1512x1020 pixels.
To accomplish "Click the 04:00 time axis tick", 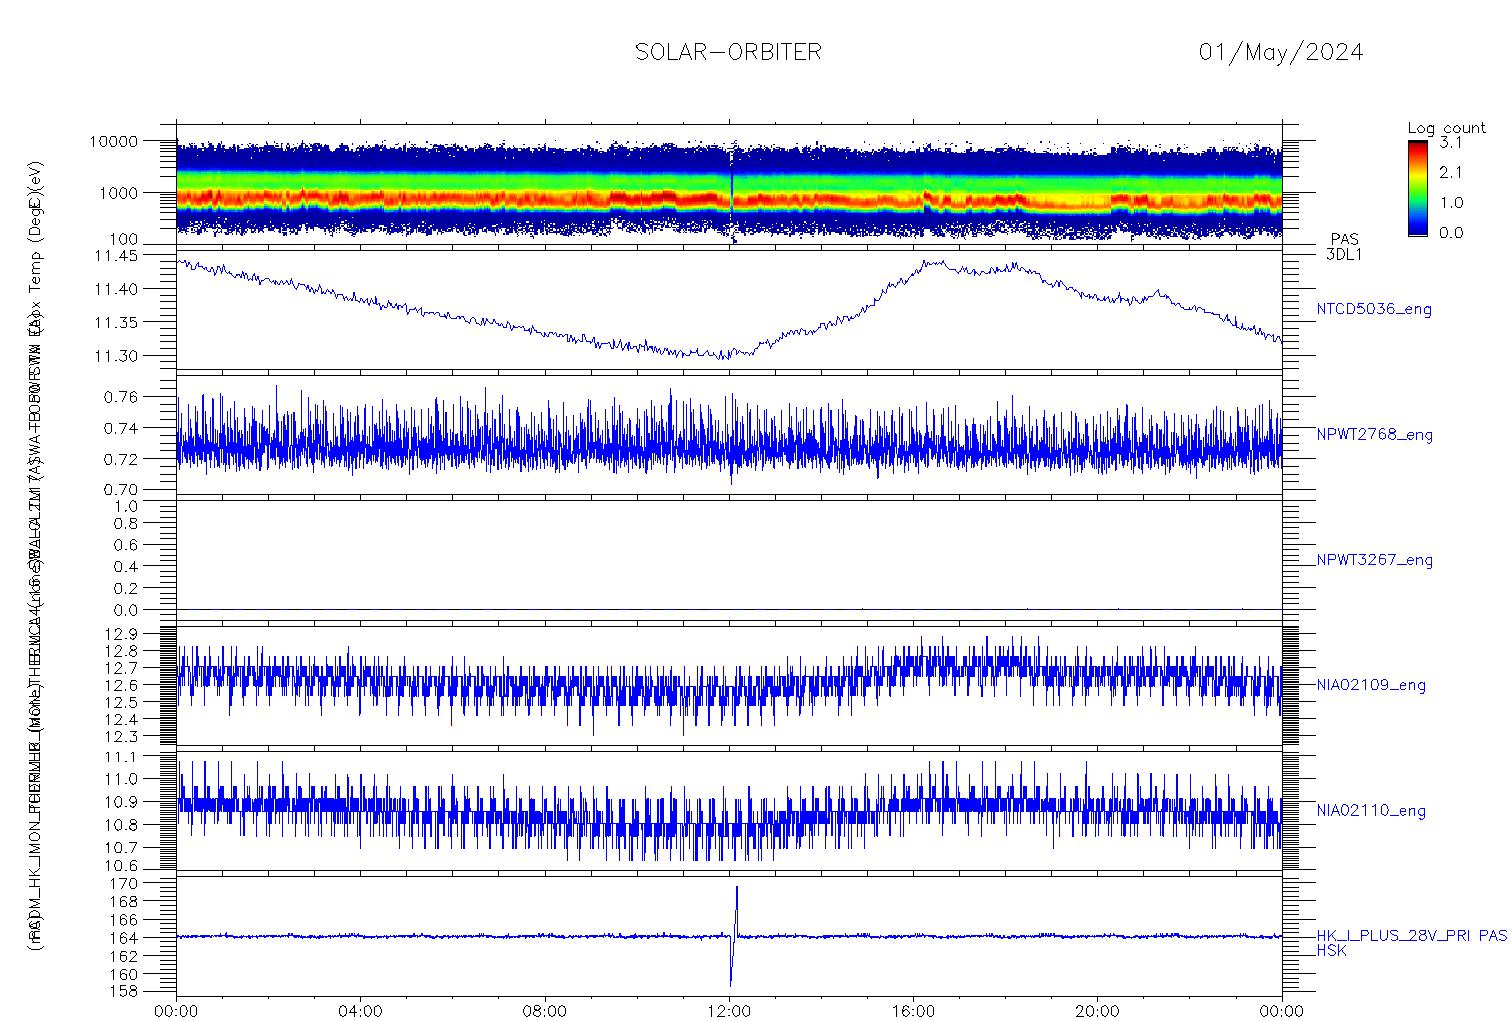I will 361,1010.
